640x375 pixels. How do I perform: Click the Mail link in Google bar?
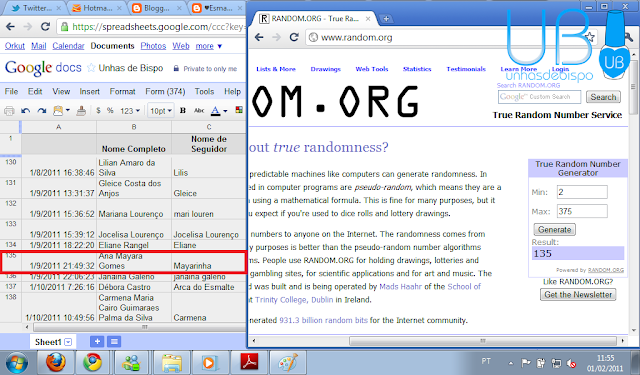pyautogui.click(x=38, y=46)
